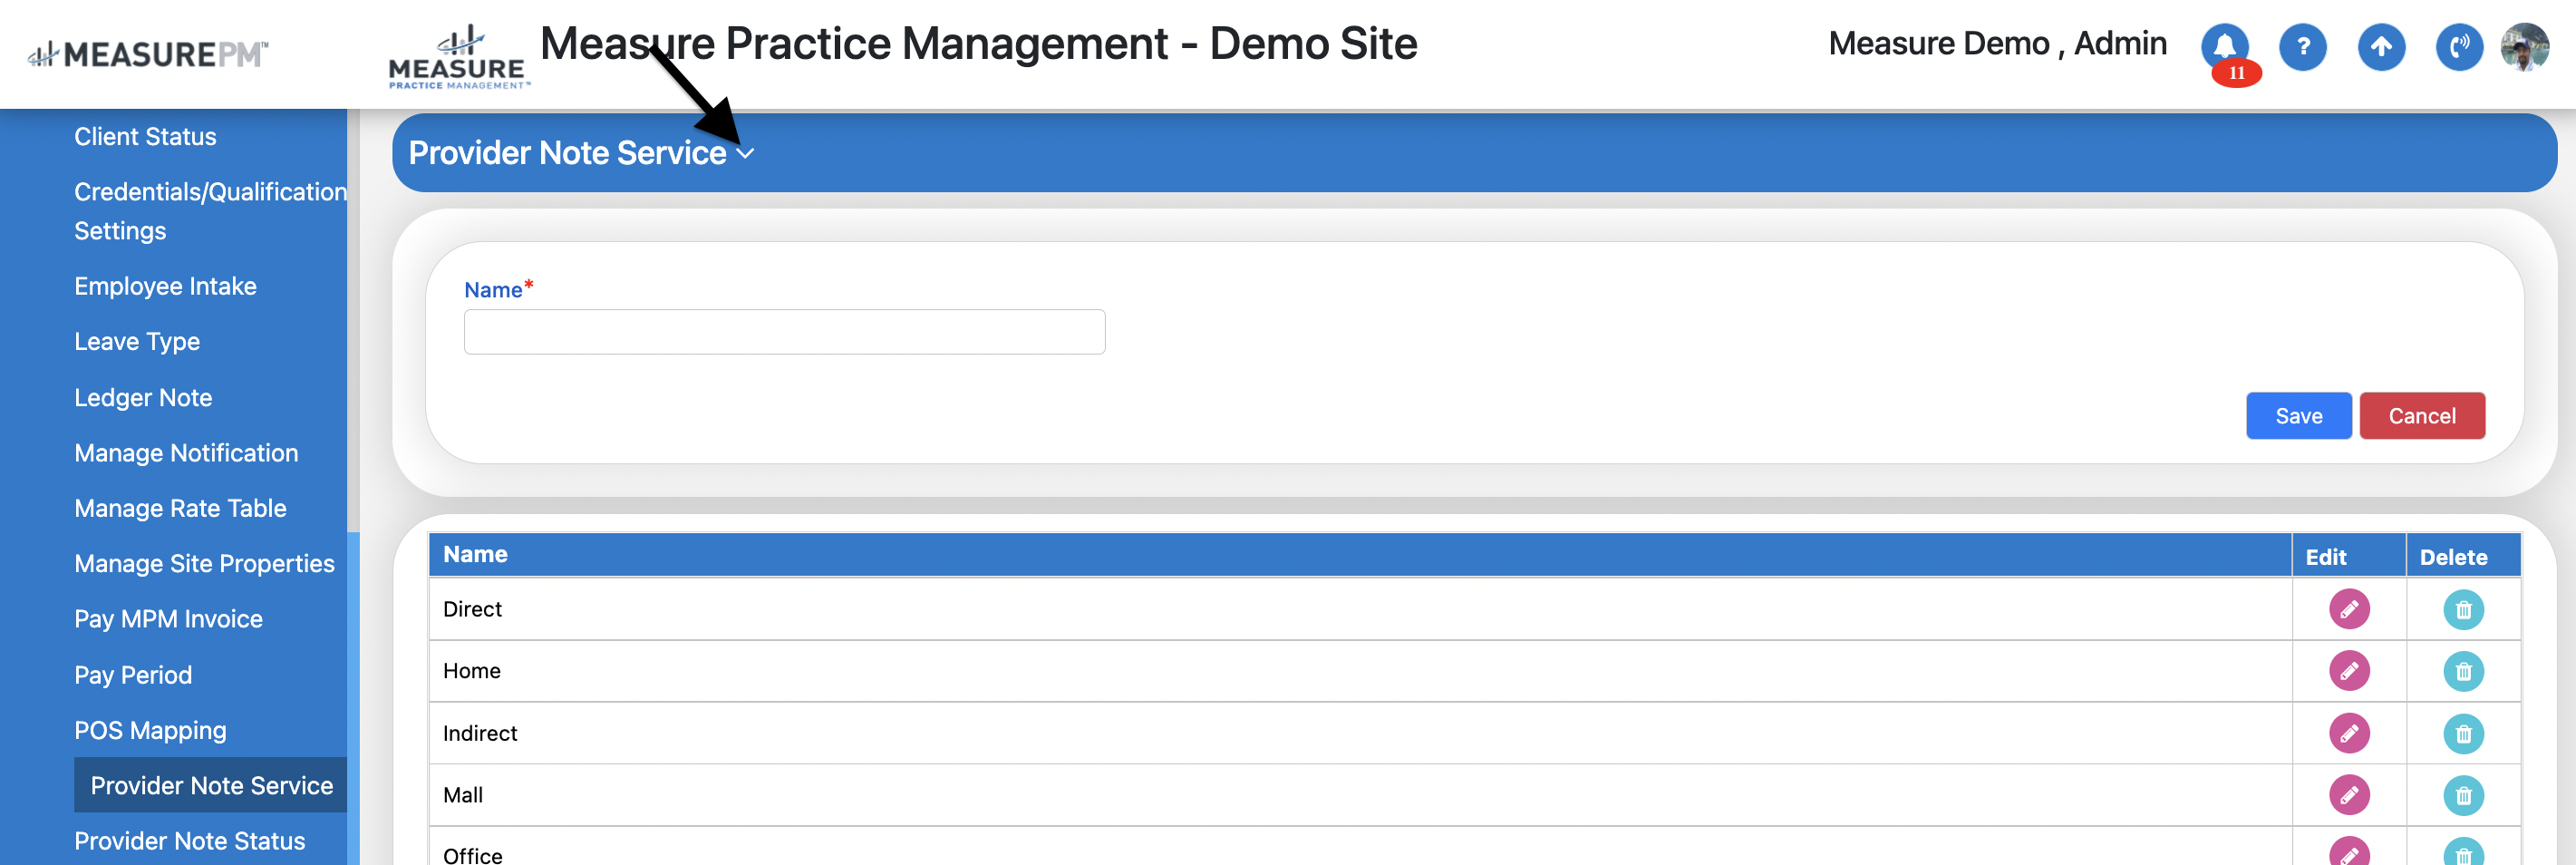Open the notifications bell icon
2576x865 pixels.
tap(2224, 46)
